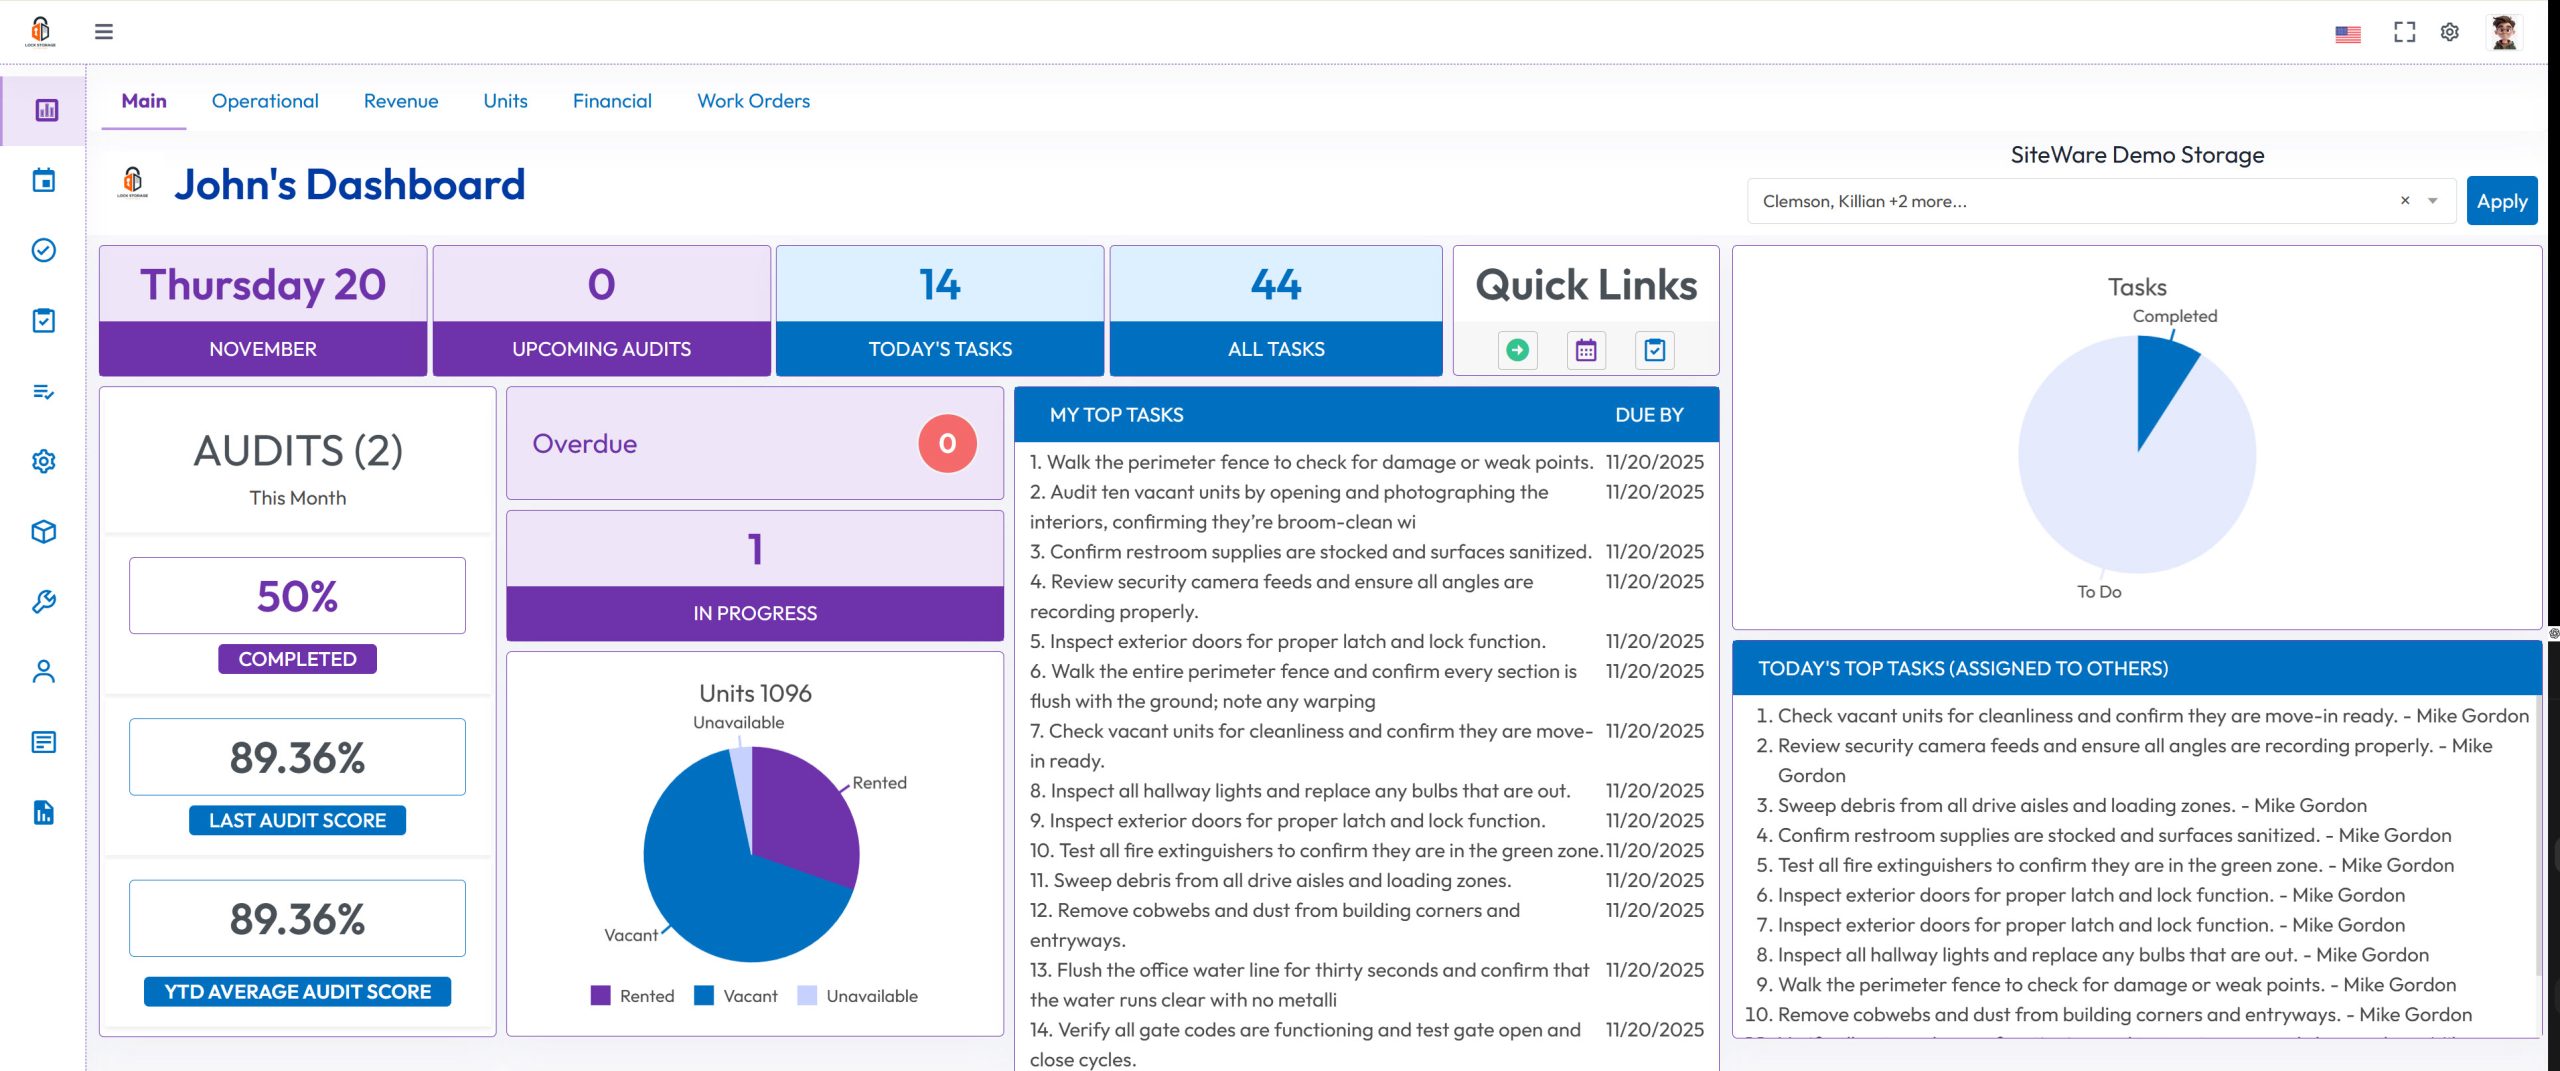
Task: Switch to the Work Orders tab
Action: [x=753, y=101]
